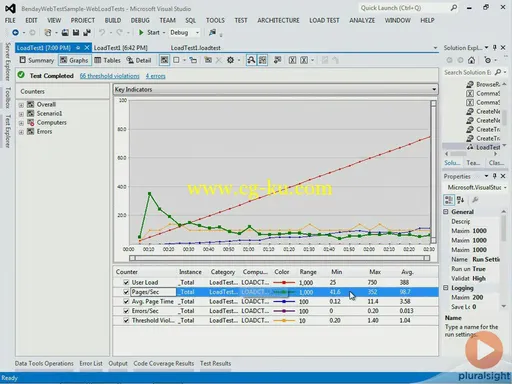
Task: Click the Undo arrow icon
Action: pos(102,32)
